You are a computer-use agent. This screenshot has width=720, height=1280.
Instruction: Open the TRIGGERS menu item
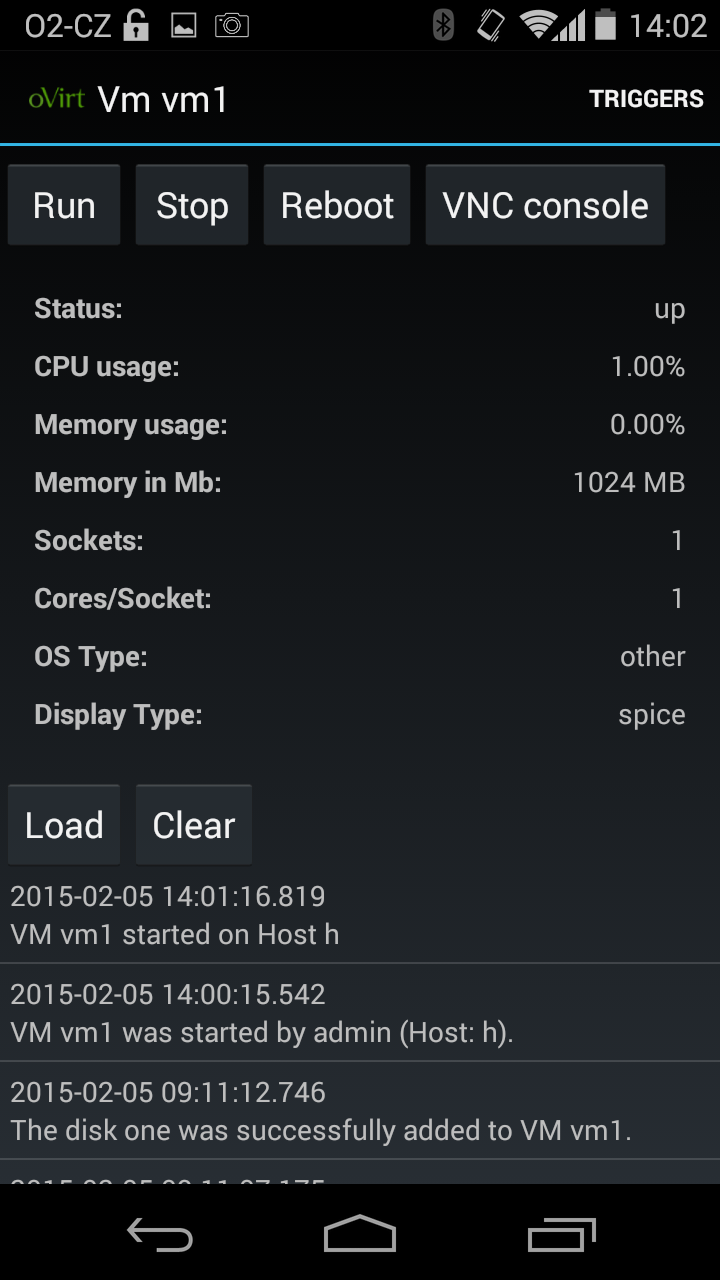[646, 99]
